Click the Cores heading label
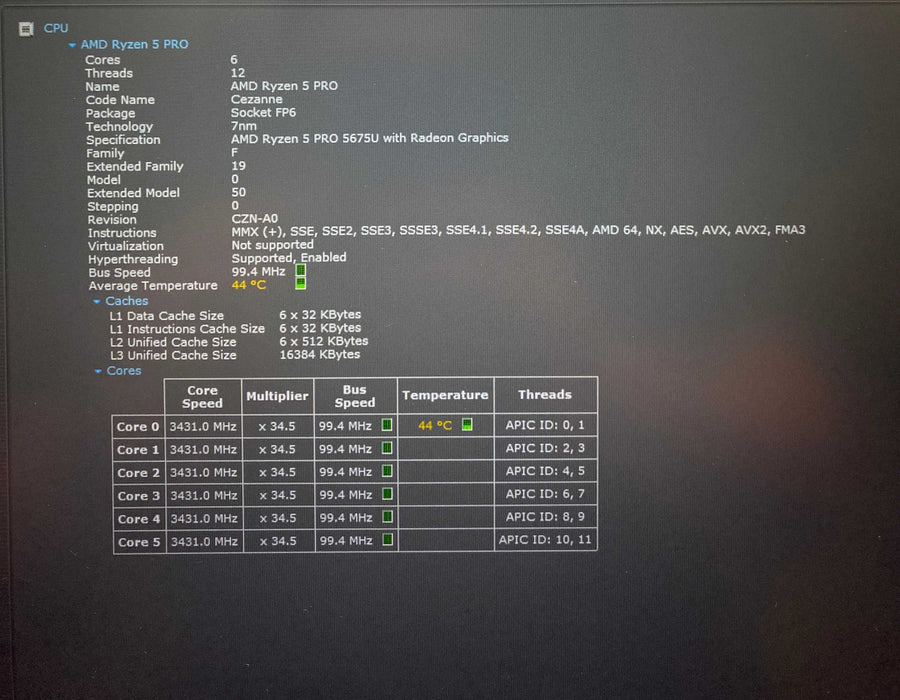The image size is (900, 700). pyautogui.click(x=124, y=371)
